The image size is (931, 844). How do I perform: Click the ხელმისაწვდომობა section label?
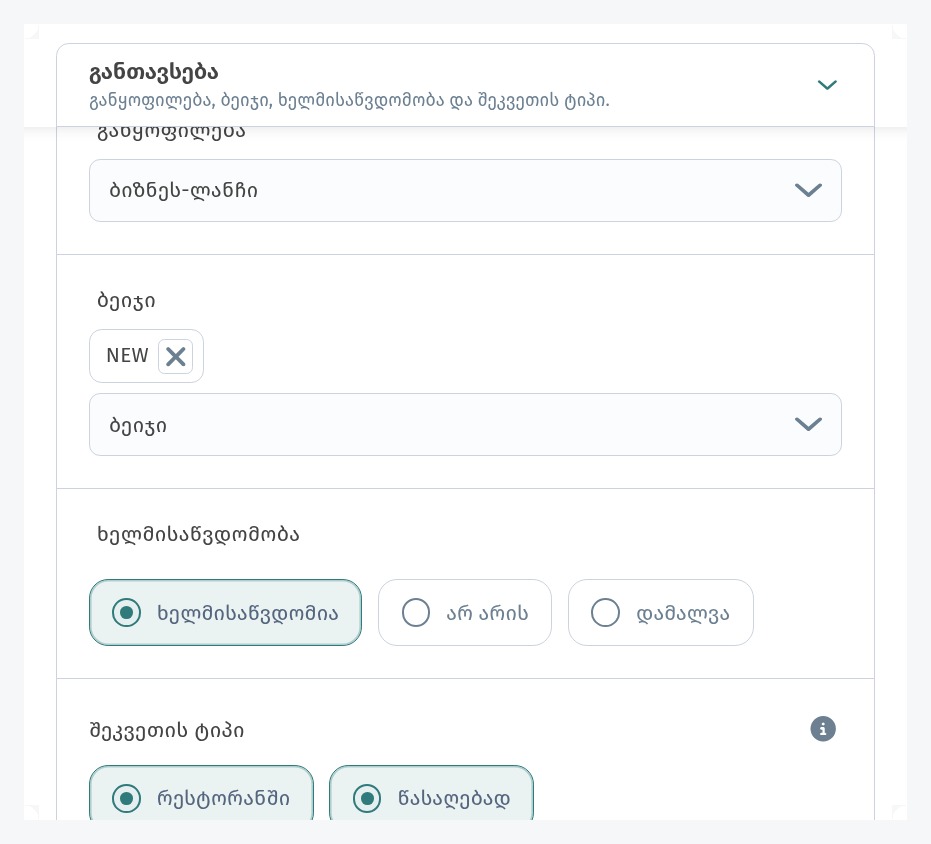[198, 534]
